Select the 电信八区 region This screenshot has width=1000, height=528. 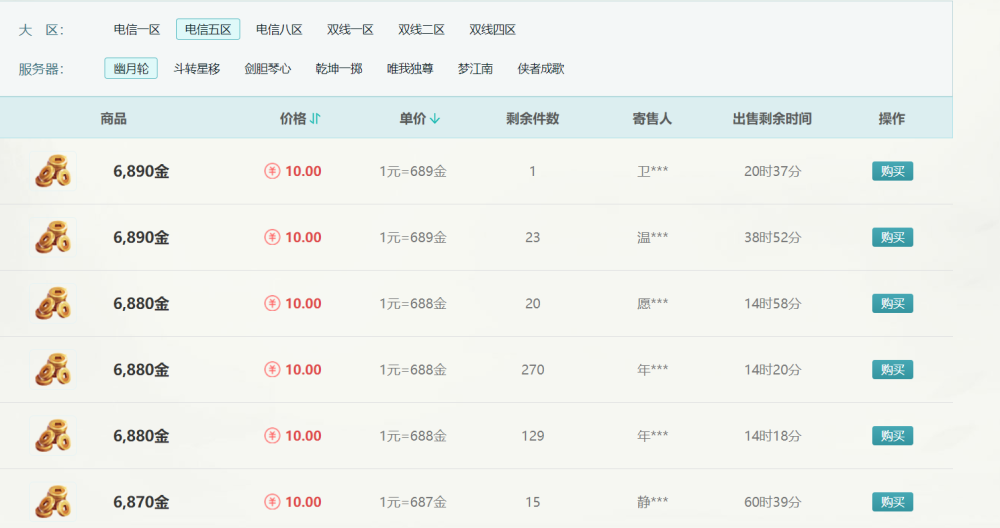pyautogui.click(x=279, y=29)
